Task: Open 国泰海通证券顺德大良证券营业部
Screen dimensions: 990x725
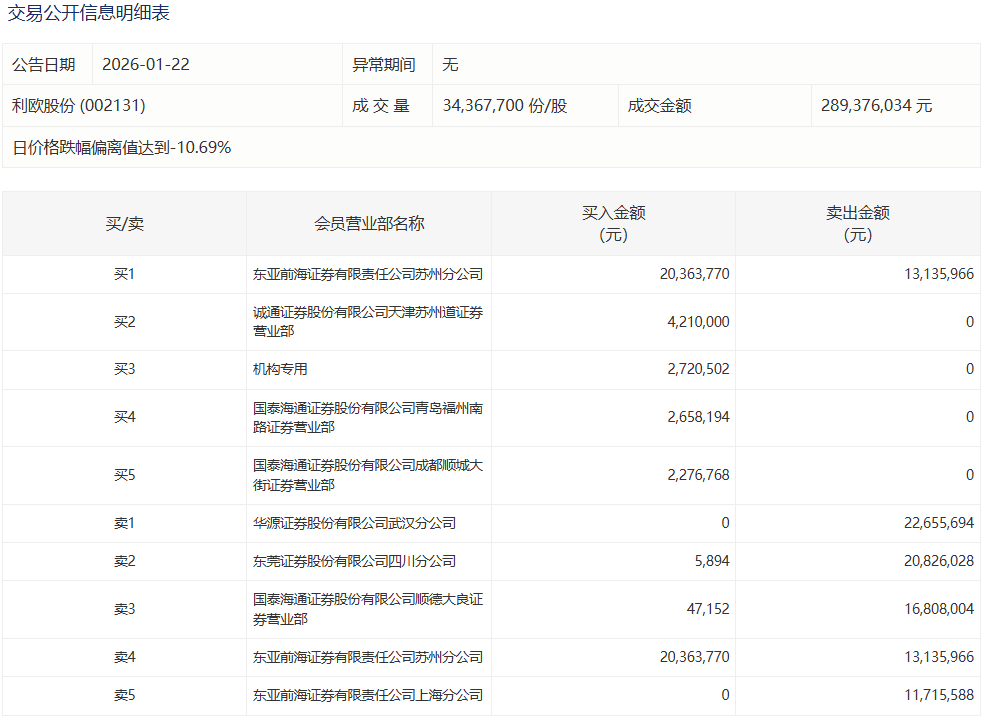Action: tap(368, 610)
